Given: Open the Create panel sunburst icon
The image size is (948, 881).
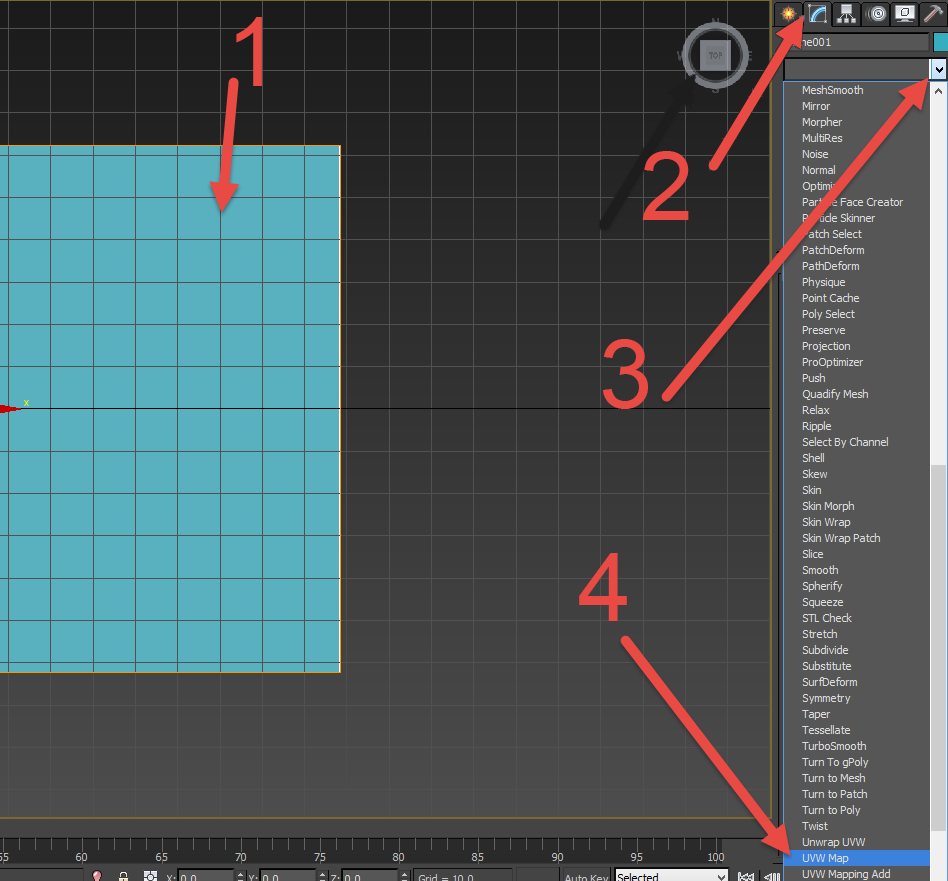Looking at the screenshot, I should click(x=789, y=13).
